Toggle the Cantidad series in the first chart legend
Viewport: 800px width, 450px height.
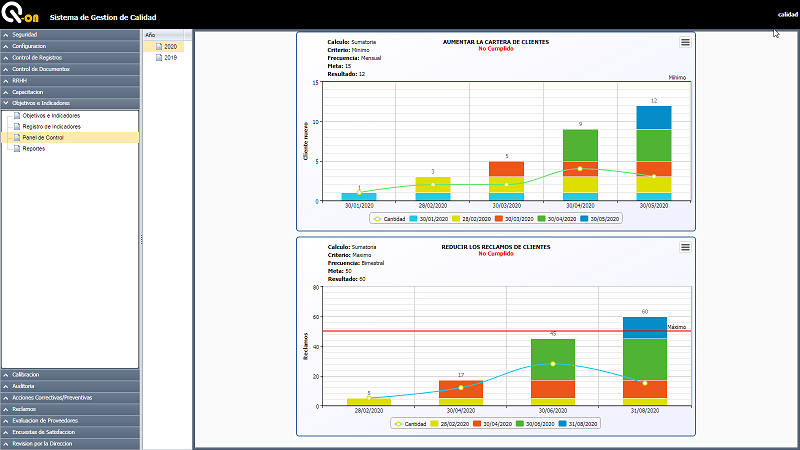tap(390, 217)
